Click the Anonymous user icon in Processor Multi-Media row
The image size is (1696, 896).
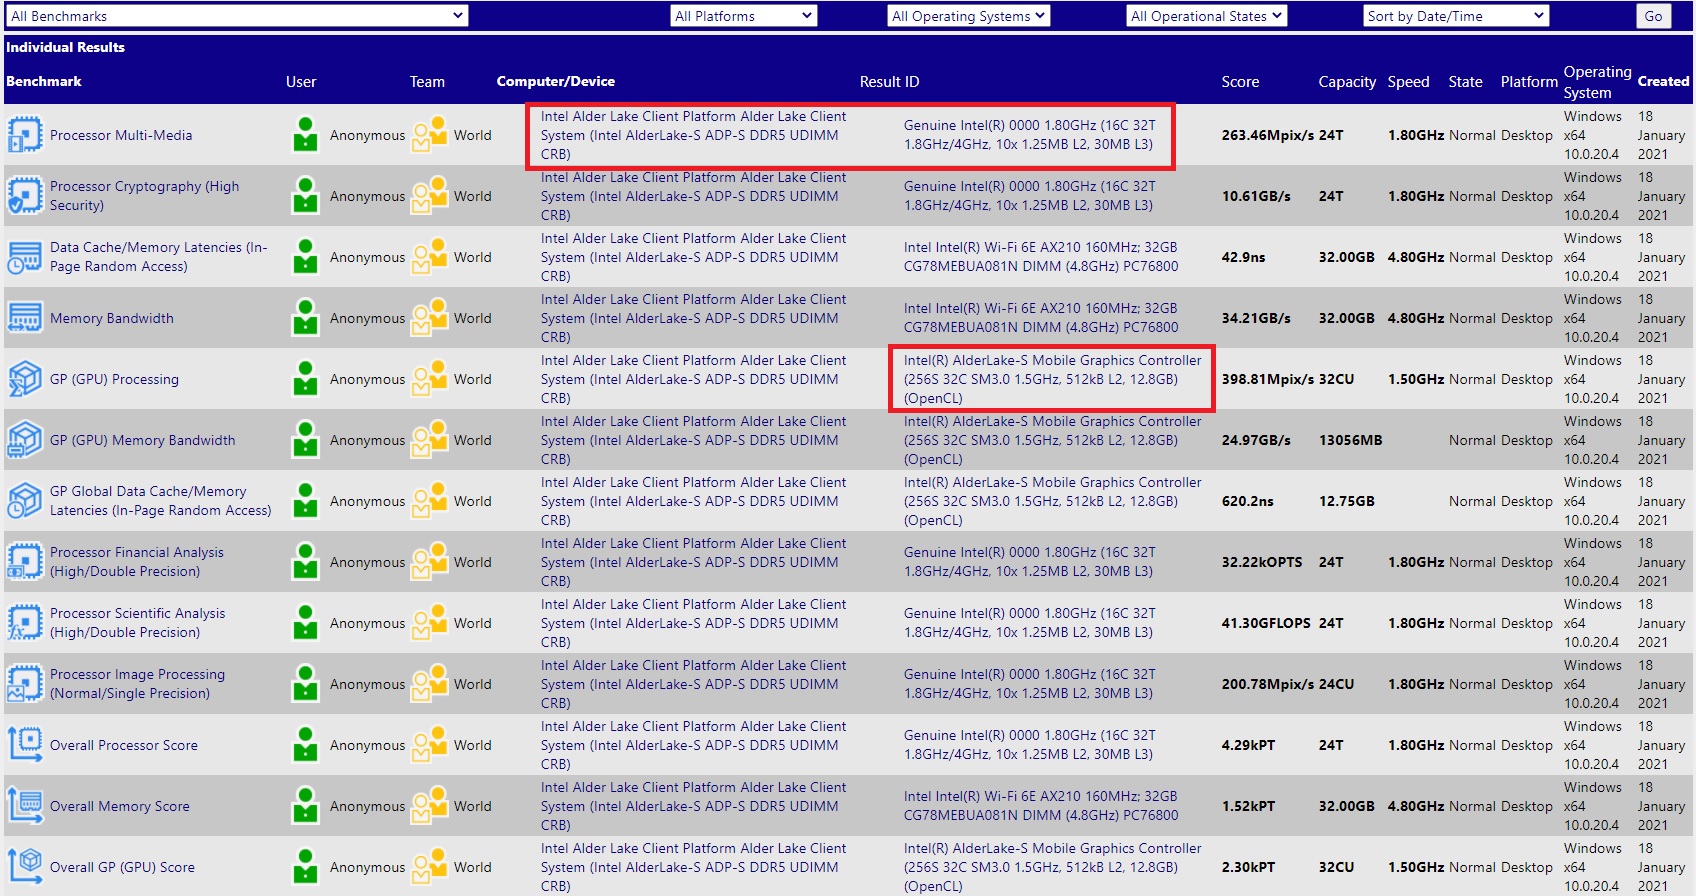point(305,135)
